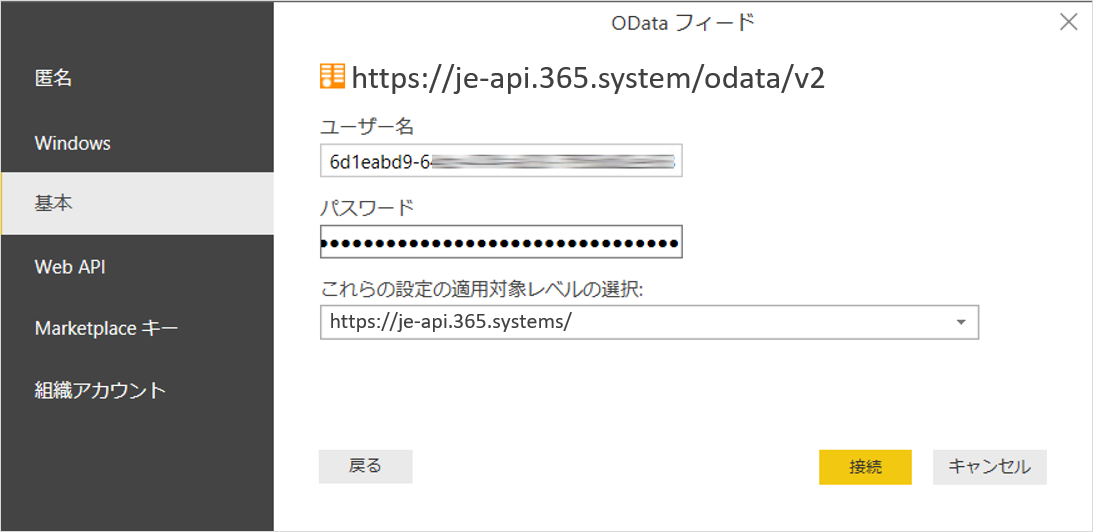Click the je-api.365.system/odata/v2 URL heading
Viewport: 1093px width, 532px height.
tap(588, 78)
